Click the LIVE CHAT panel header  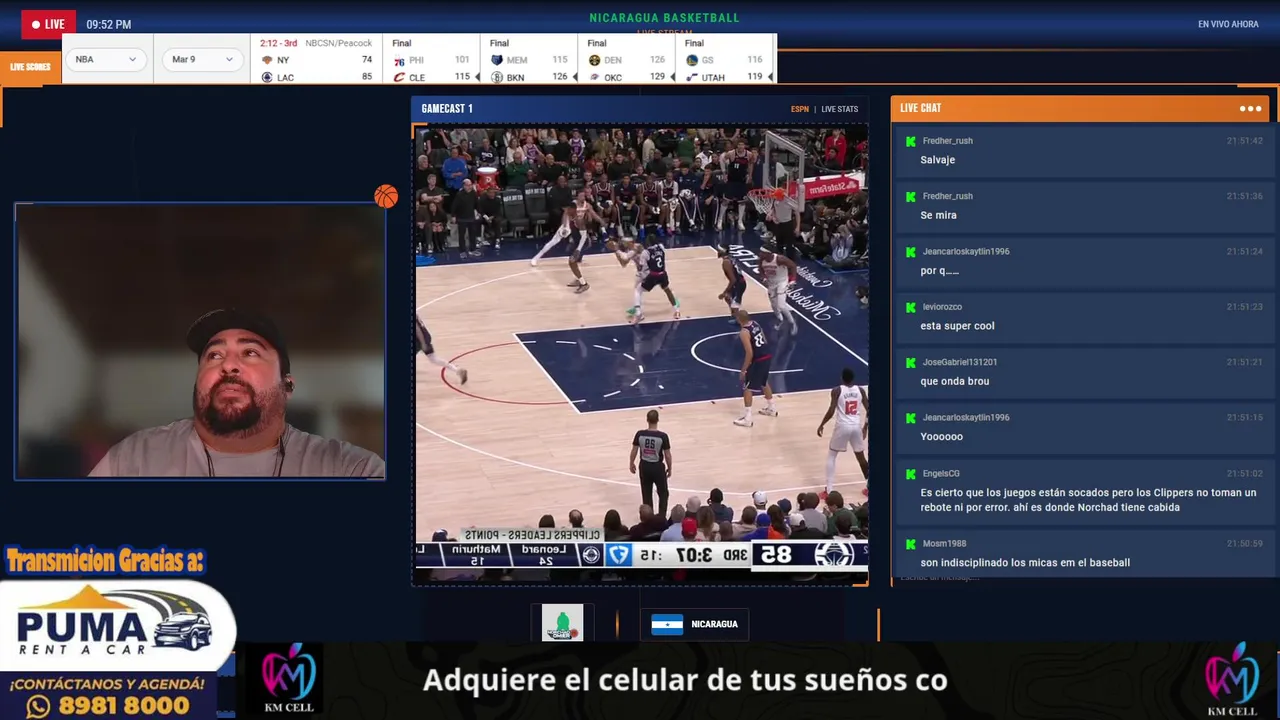click(x=1082, y=108)
